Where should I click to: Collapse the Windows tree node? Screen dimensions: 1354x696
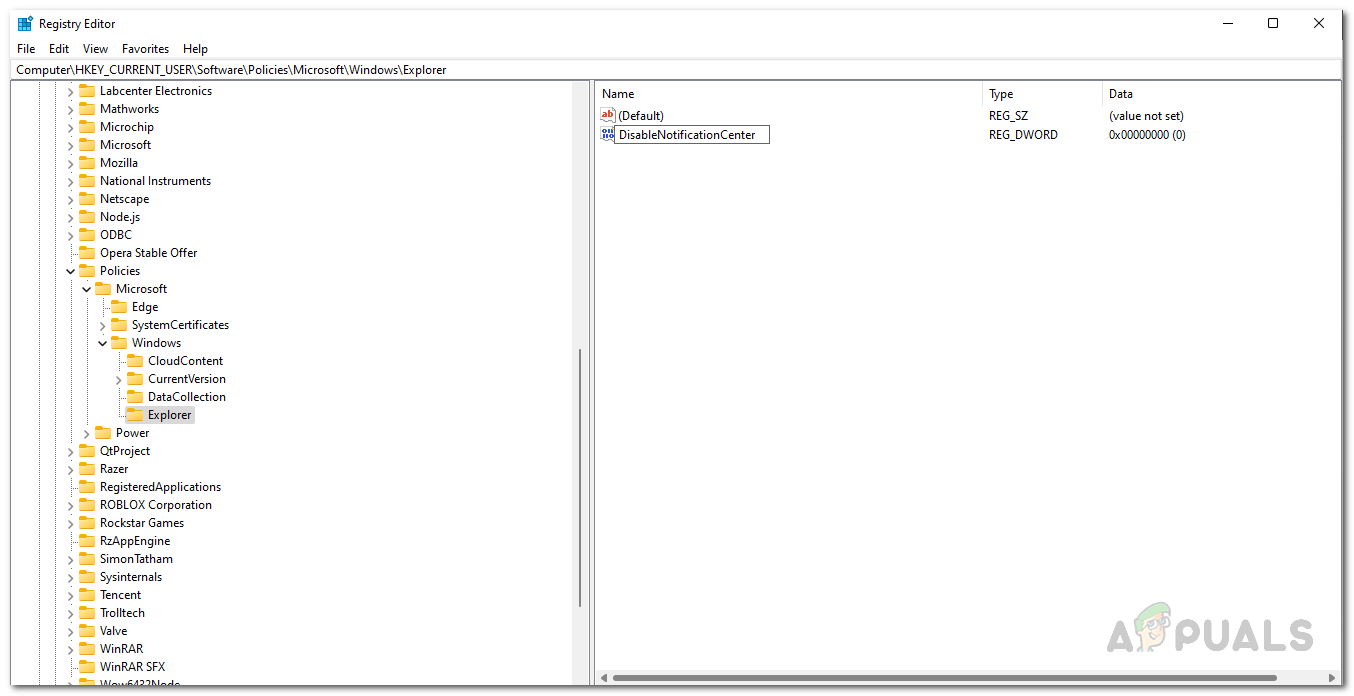point(102,343)
